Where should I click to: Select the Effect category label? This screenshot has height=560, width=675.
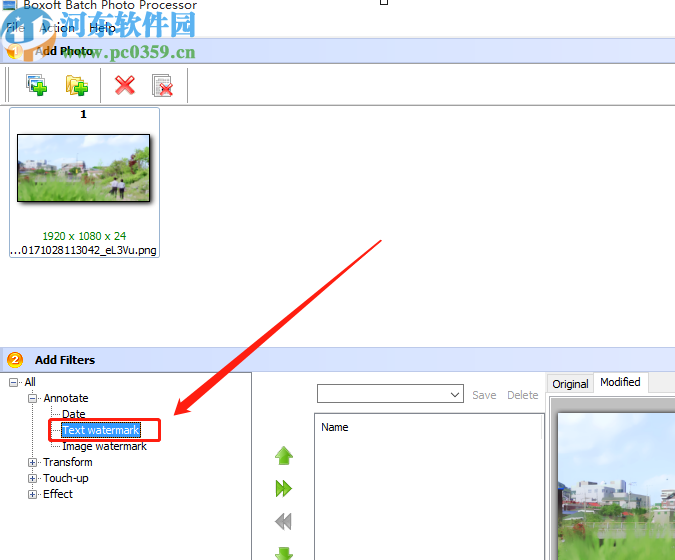pyautogui.click(x=58, y=494)
